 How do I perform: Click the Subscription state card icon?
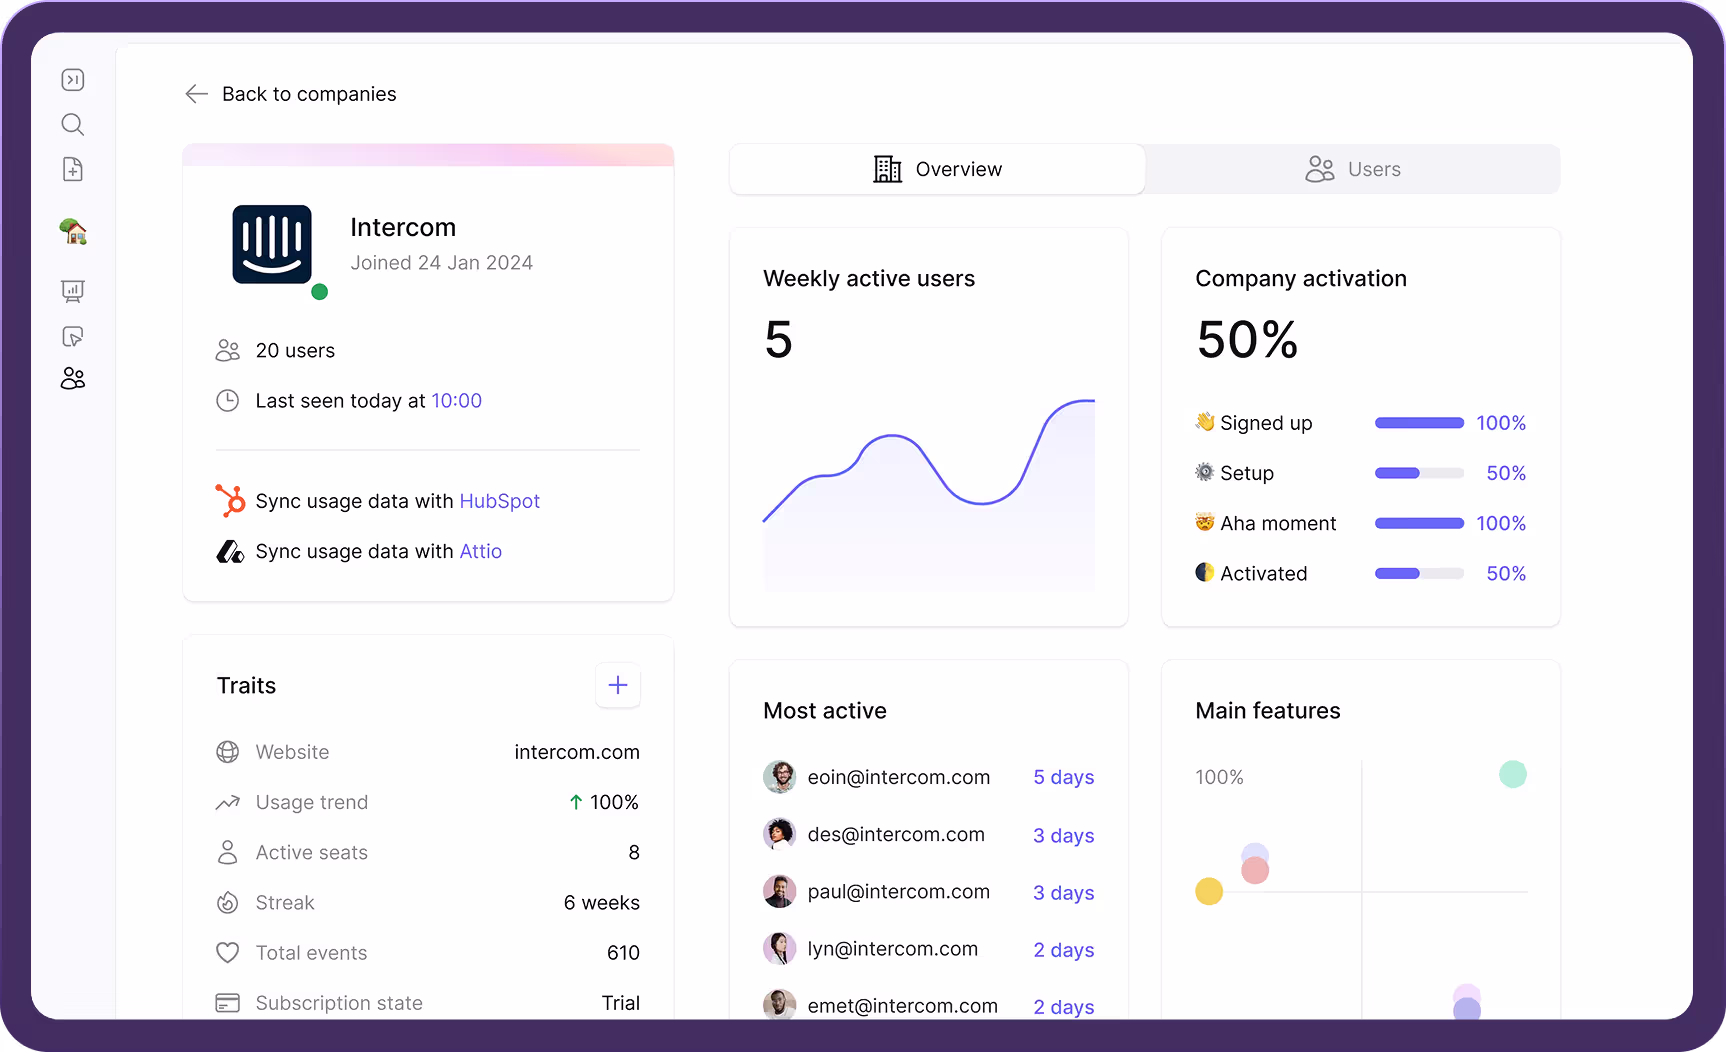228,1003
